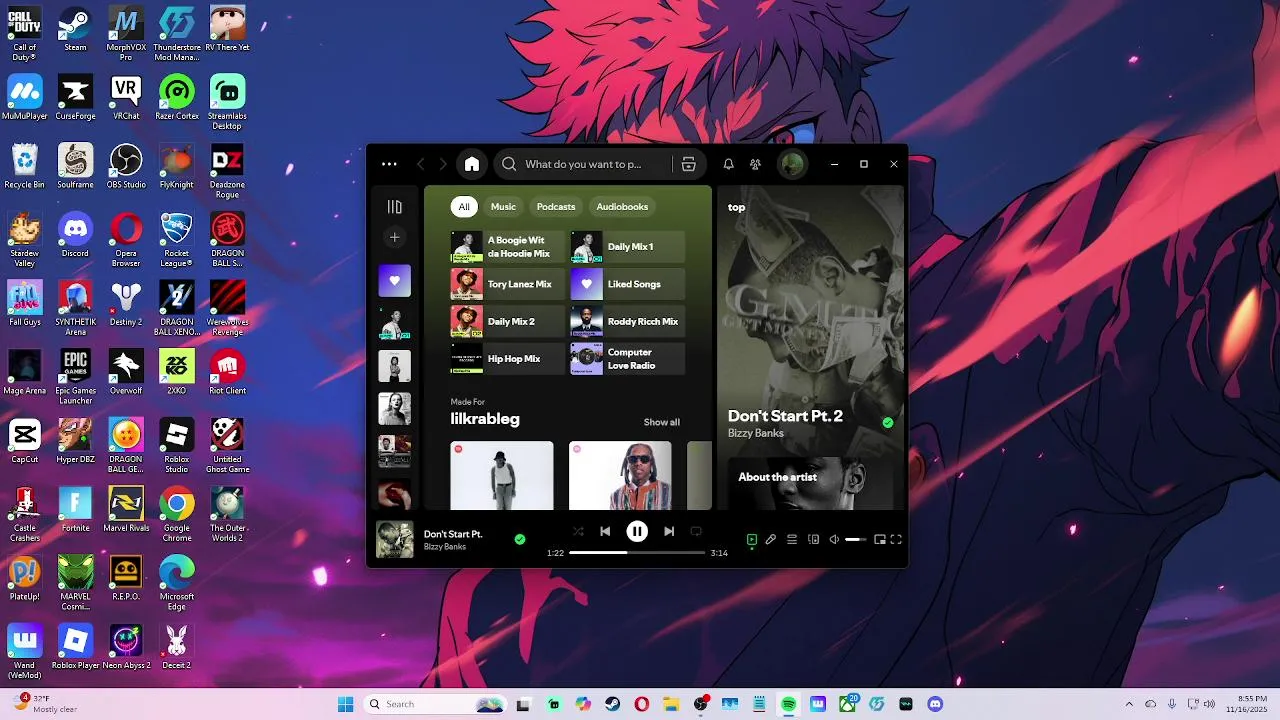Viewport: 1280px width, 720px height.
Task: Select the All filter chip
Action: point(463,207)
